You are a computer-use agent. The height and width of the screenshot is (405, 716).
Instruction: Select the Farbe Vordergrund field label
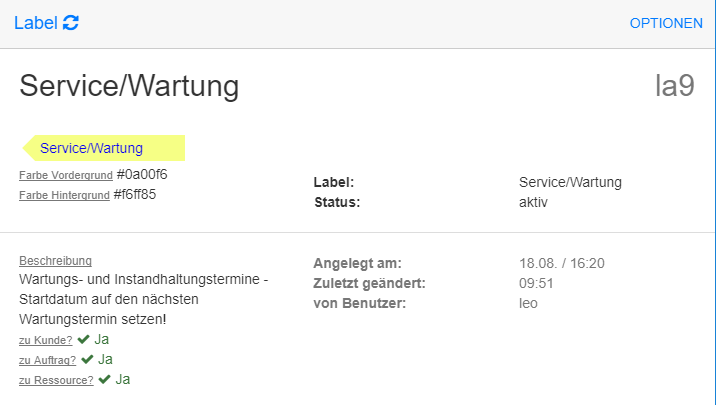point(64,176)
